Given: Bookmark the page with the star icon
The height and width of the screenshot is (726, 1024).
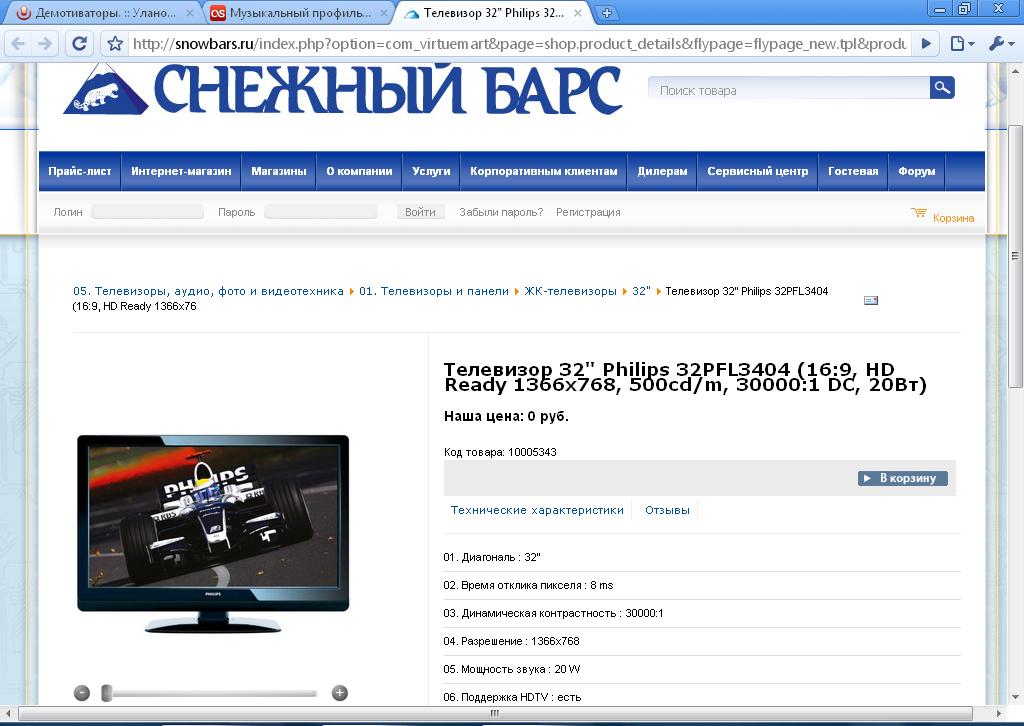Looking at the screenshot, I should [x=115, y=44].
